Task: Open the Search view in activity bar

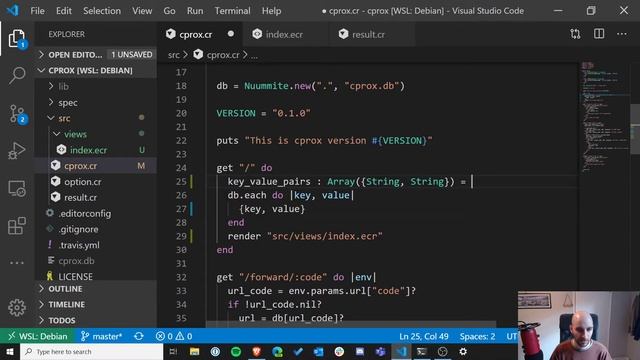Action: [x=17, y=76]
